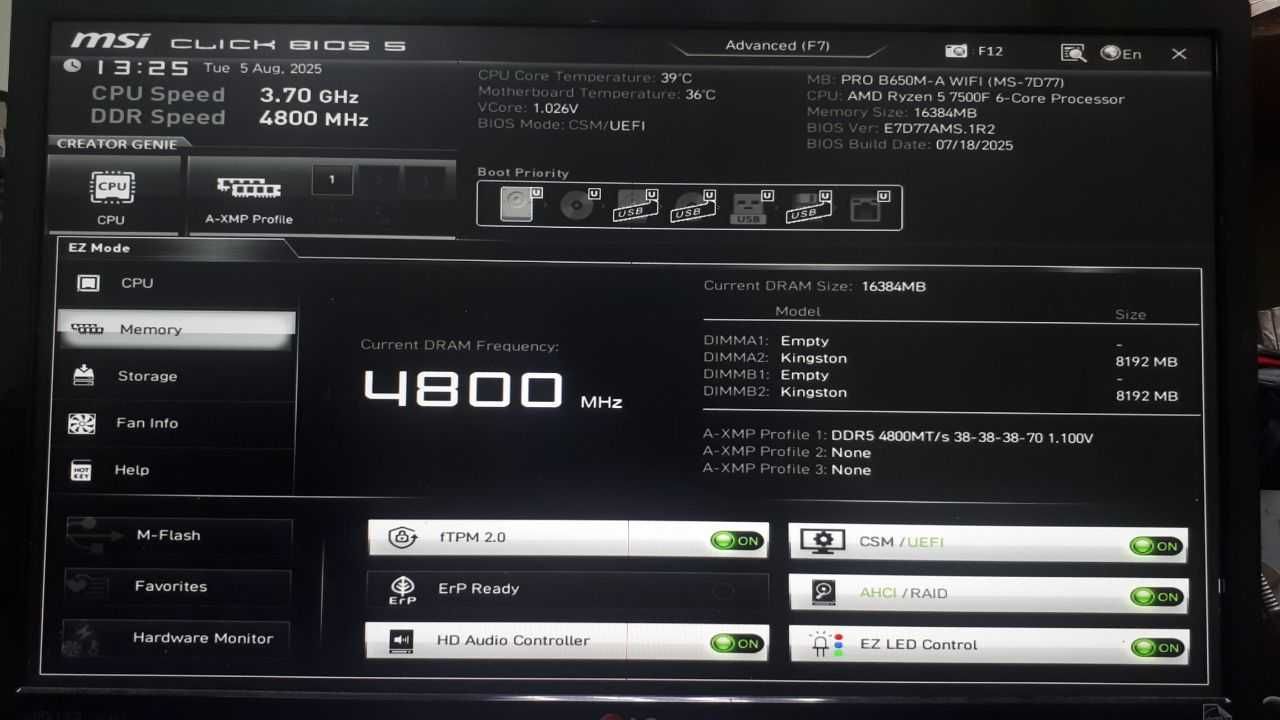Click the 13:25 time display
Viewport: 1280px width, 720px height.
(142, 68)
